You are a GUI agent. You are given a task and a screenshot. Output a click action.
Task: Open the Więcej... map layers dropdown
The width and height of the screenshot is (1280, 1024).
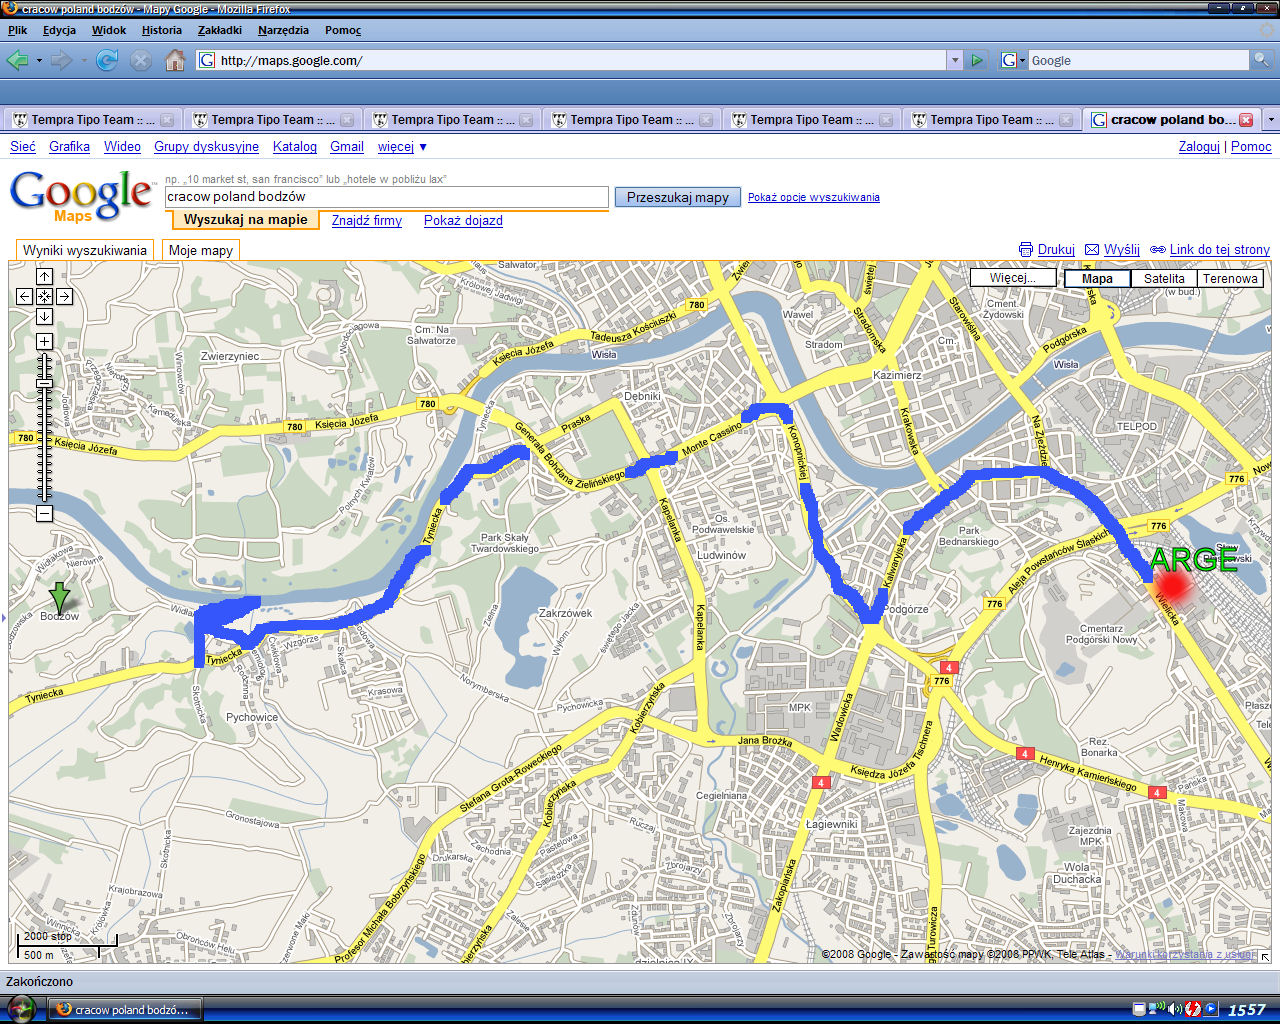1013,278
